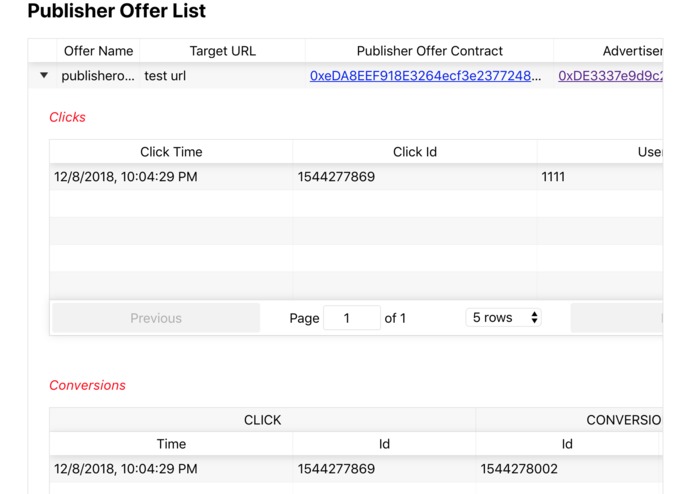
Task: Click Publisher Offer Contract column header
Action: coord(429,51)
